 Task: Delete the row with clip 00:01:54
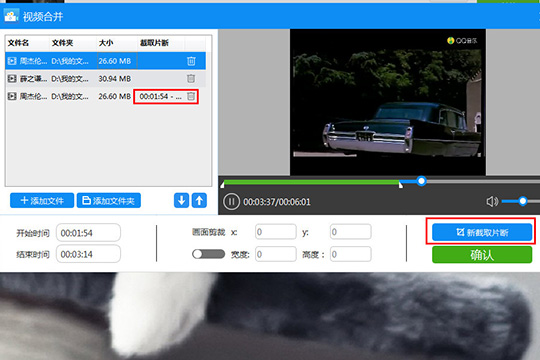click(x=191, y=96)
